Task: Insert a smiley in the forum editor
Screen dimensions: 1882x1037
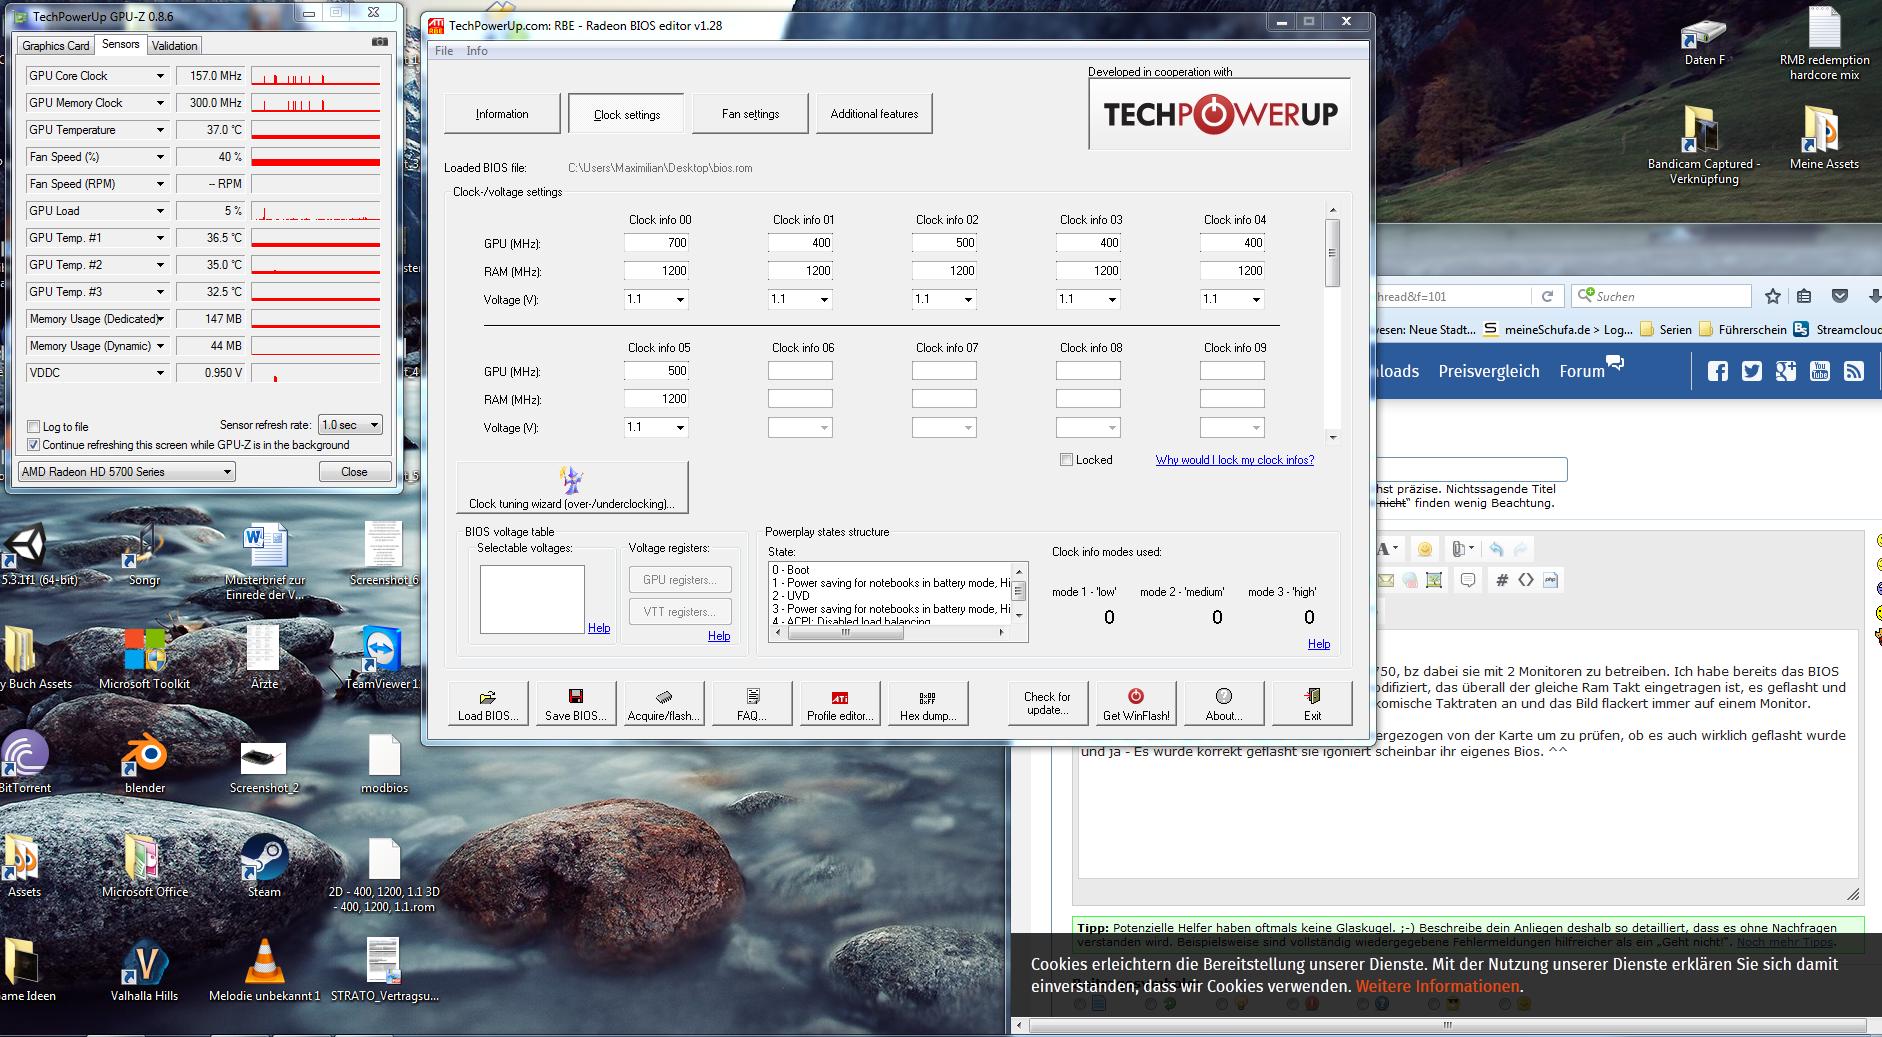Action: point(1425,549)
